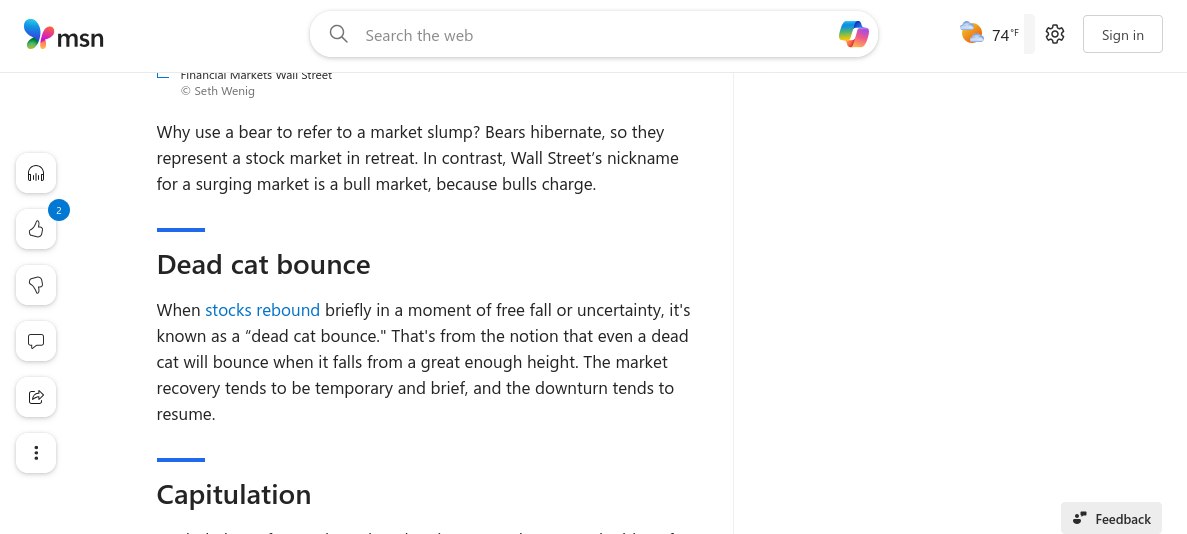Screen dimensions: 1187x534
Task: Share the article via share icon
Action: [x=36, y=397]
